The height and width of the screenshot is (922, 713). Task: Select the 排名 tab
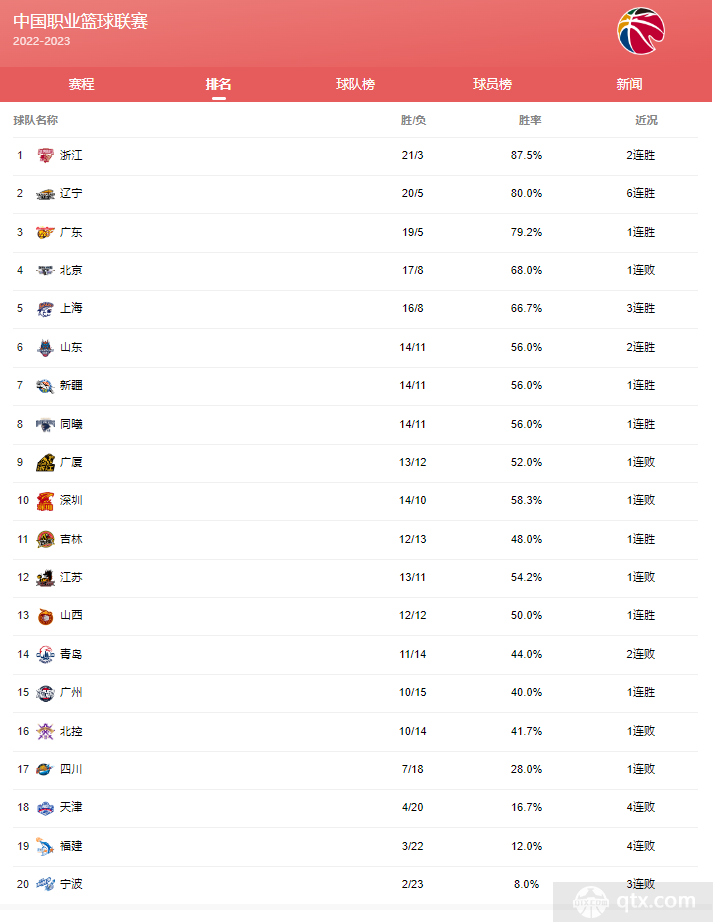coord(219,84)
